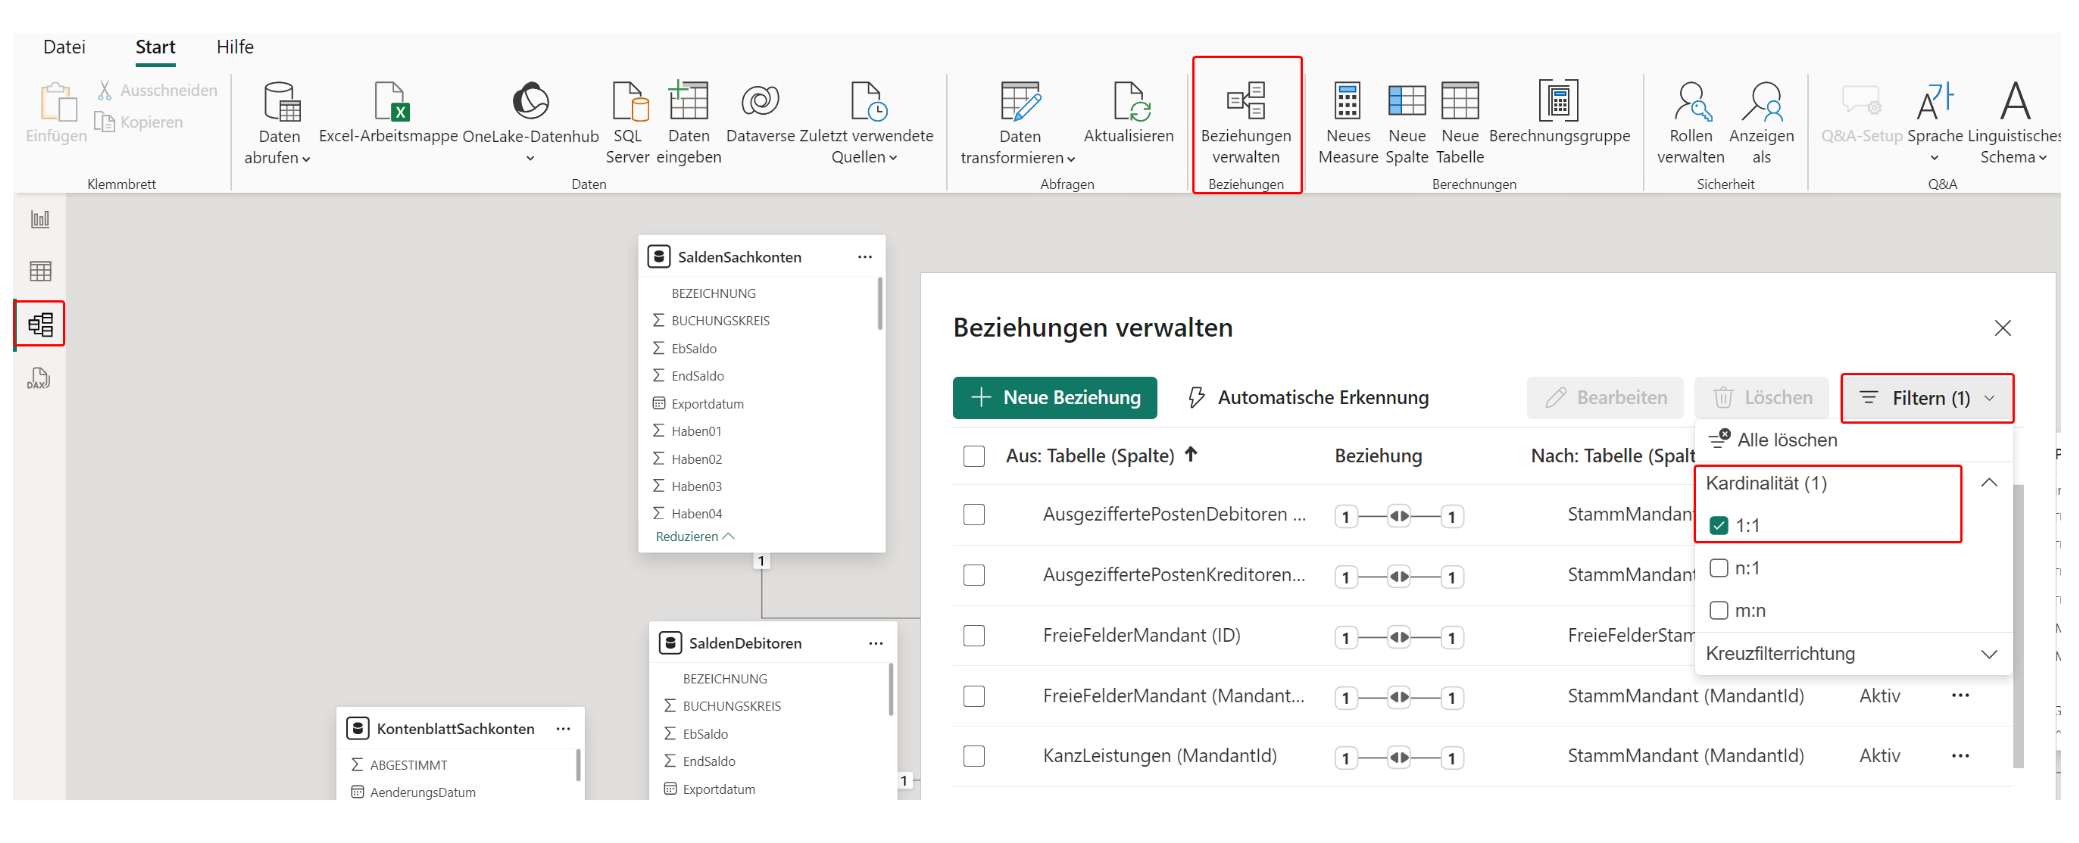The width and height of the screenshot is (2079, 843).
Task: Open the Hilfe tab
Action: pos(235,47)
